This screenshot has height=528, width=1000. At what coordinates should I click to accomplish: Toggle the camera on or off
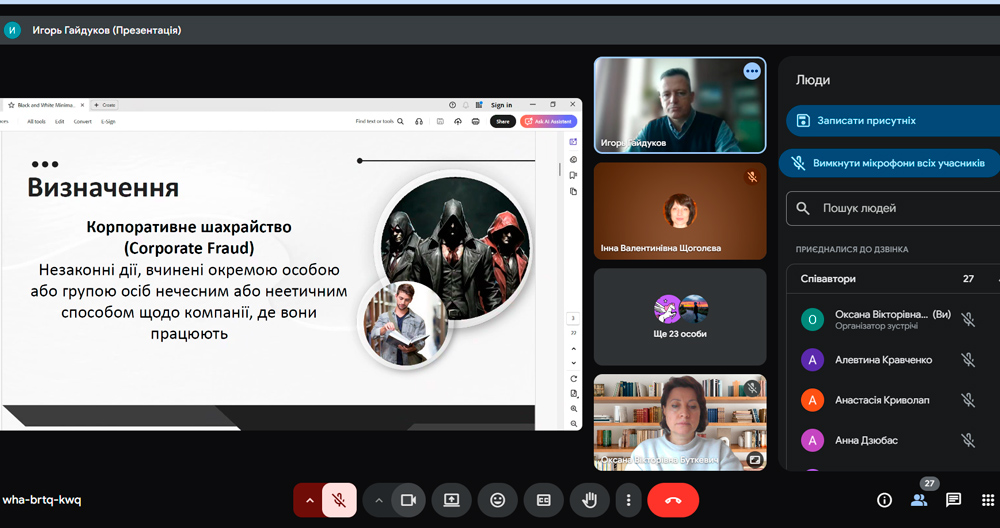(408, 500)
